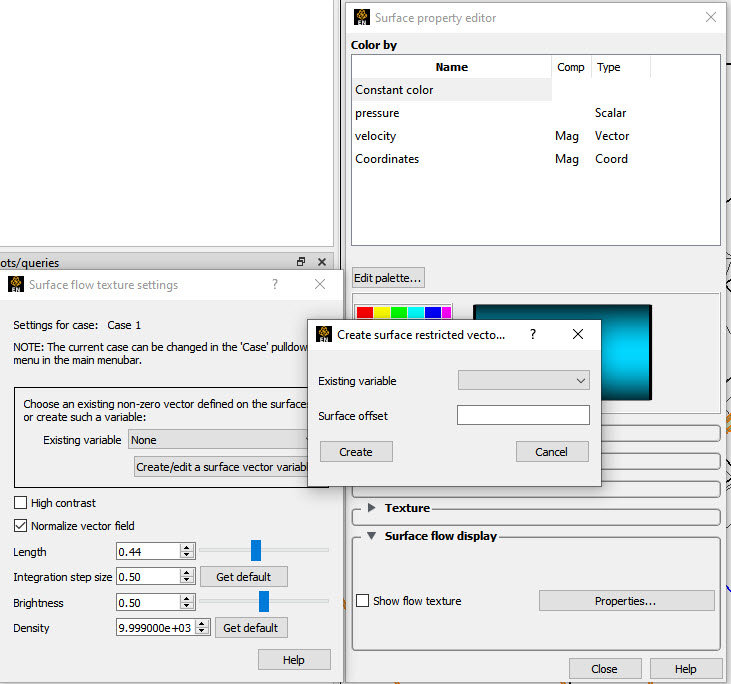Image resolution: width=731 pixels, height=684 pixels.
Task: Pick the cyan color swatch
Action: coord(416,312)
